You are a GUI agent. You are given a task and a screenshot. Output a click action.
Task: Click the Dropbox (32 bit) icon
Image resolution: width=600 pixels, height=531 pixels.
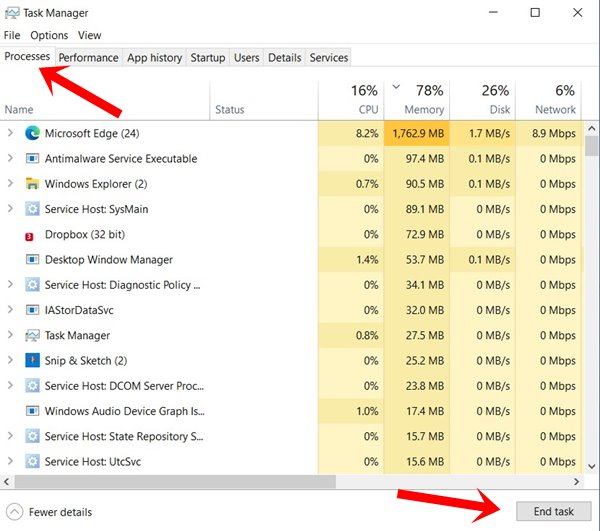29,237
